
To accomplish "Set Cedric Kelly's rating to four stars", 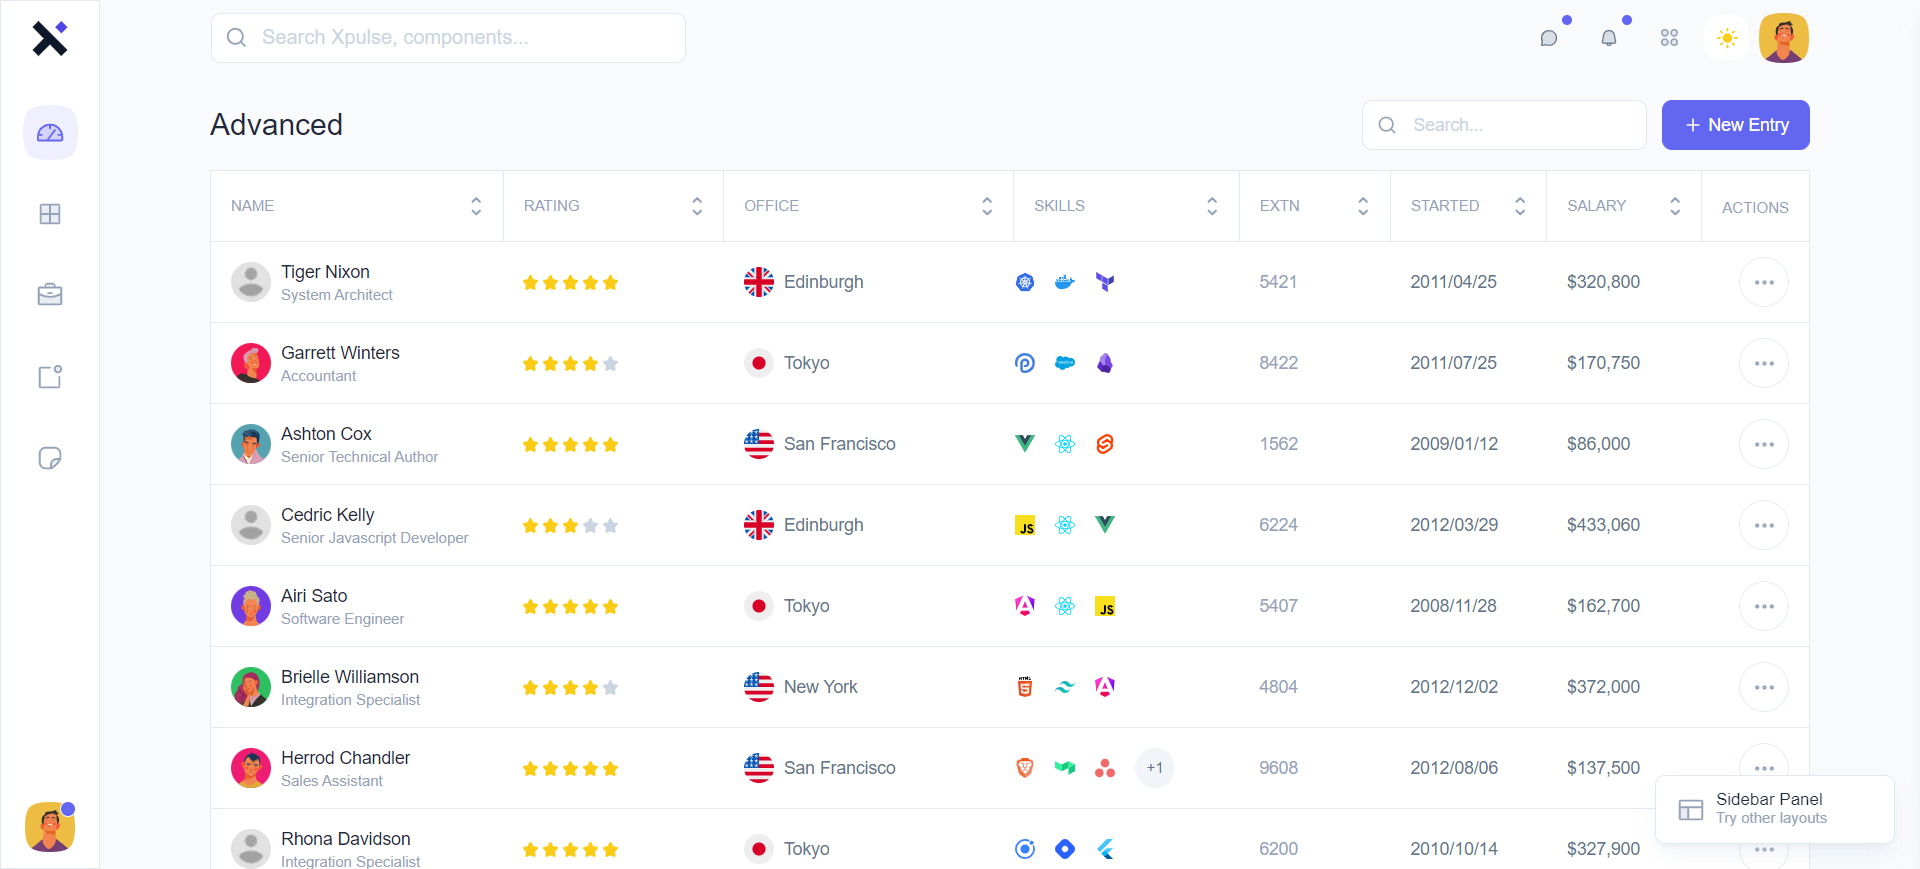I will coord(591,526).
